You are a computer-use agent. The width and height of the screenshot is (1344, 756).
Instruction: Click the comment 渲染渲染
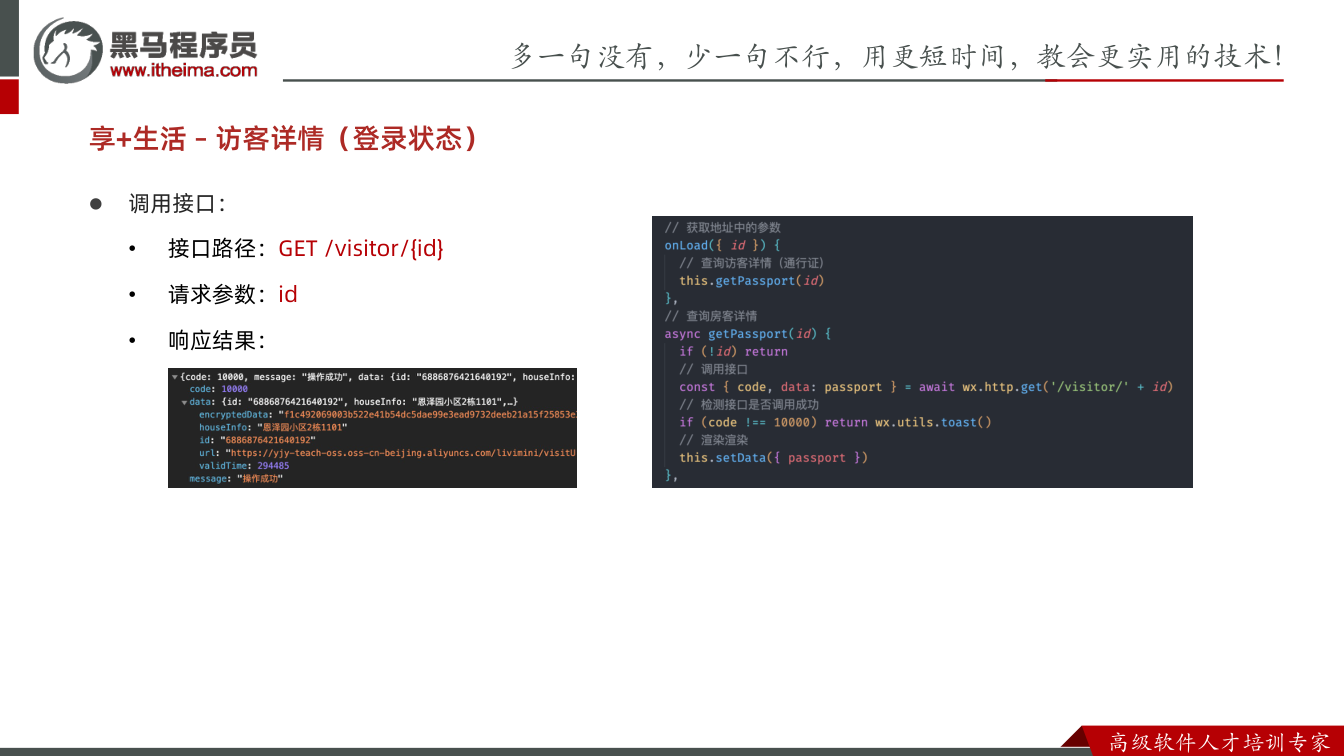pos(713,440)
